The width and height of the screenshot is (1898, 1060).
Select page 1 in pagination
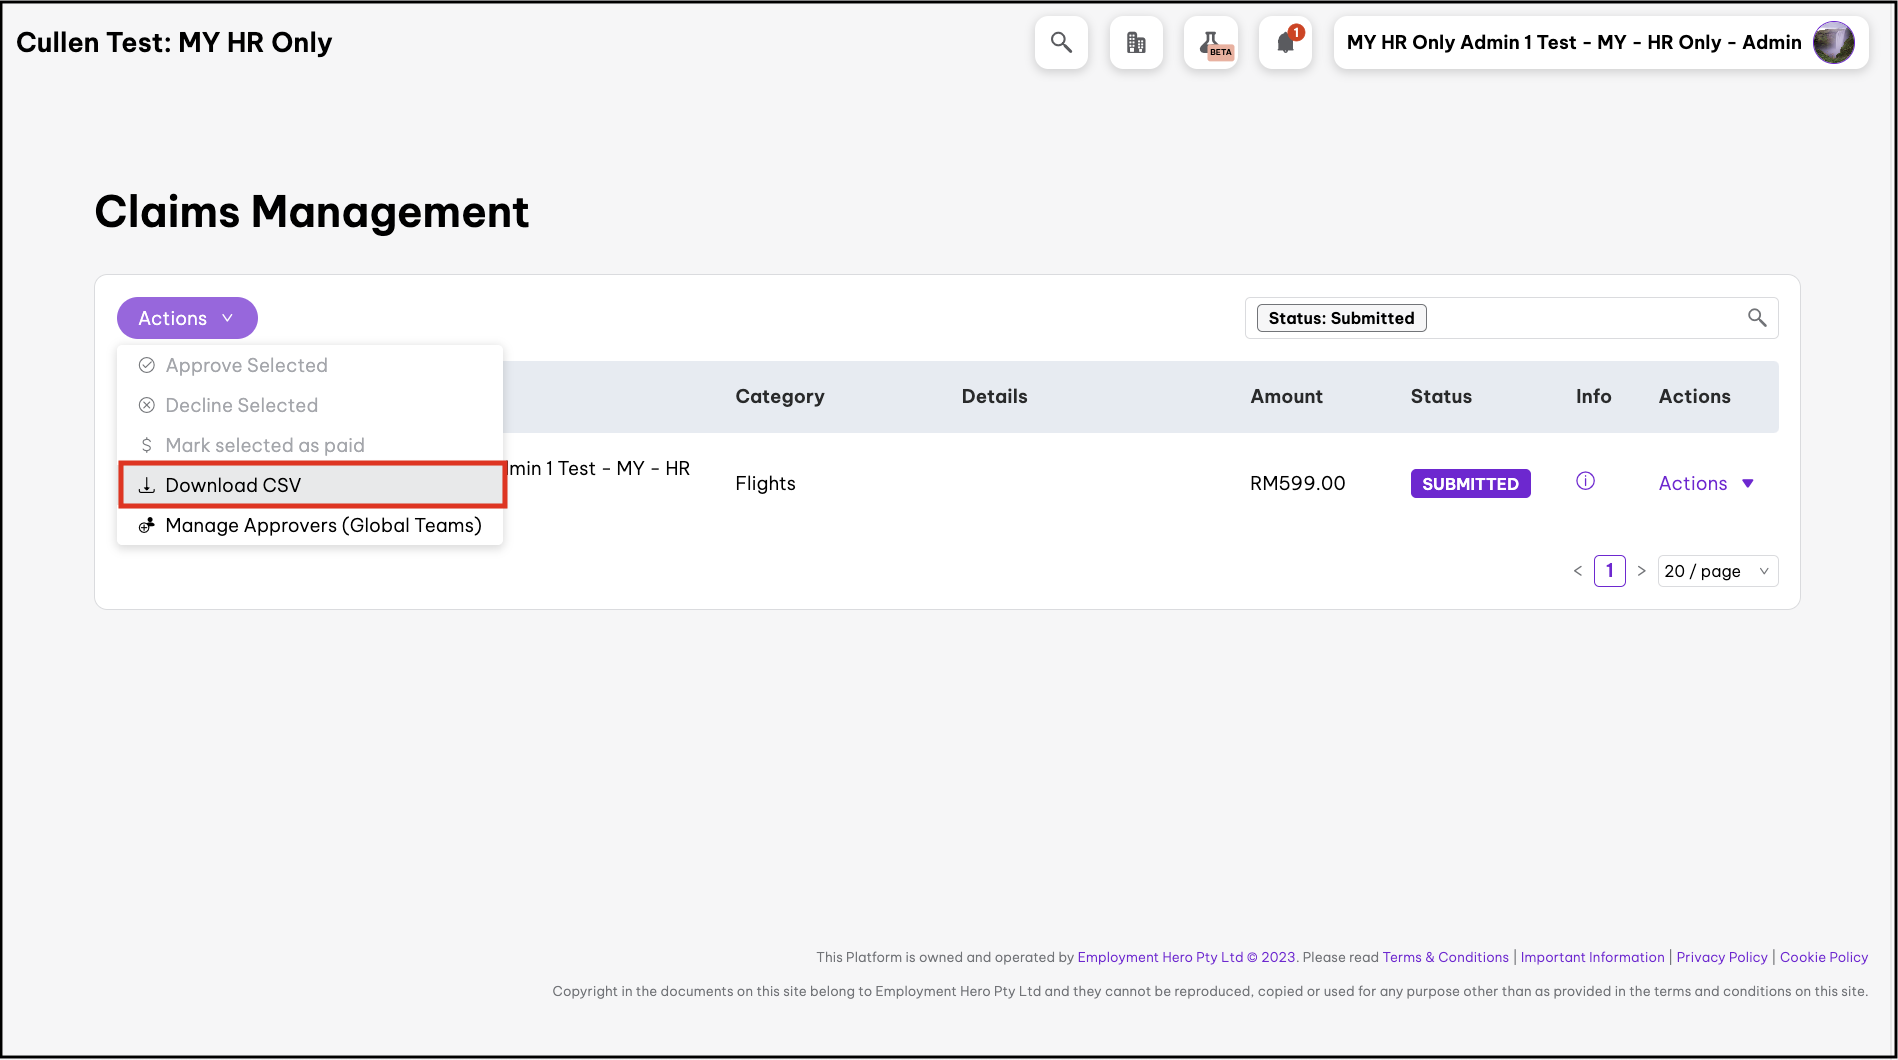[x=1609, y=571]
